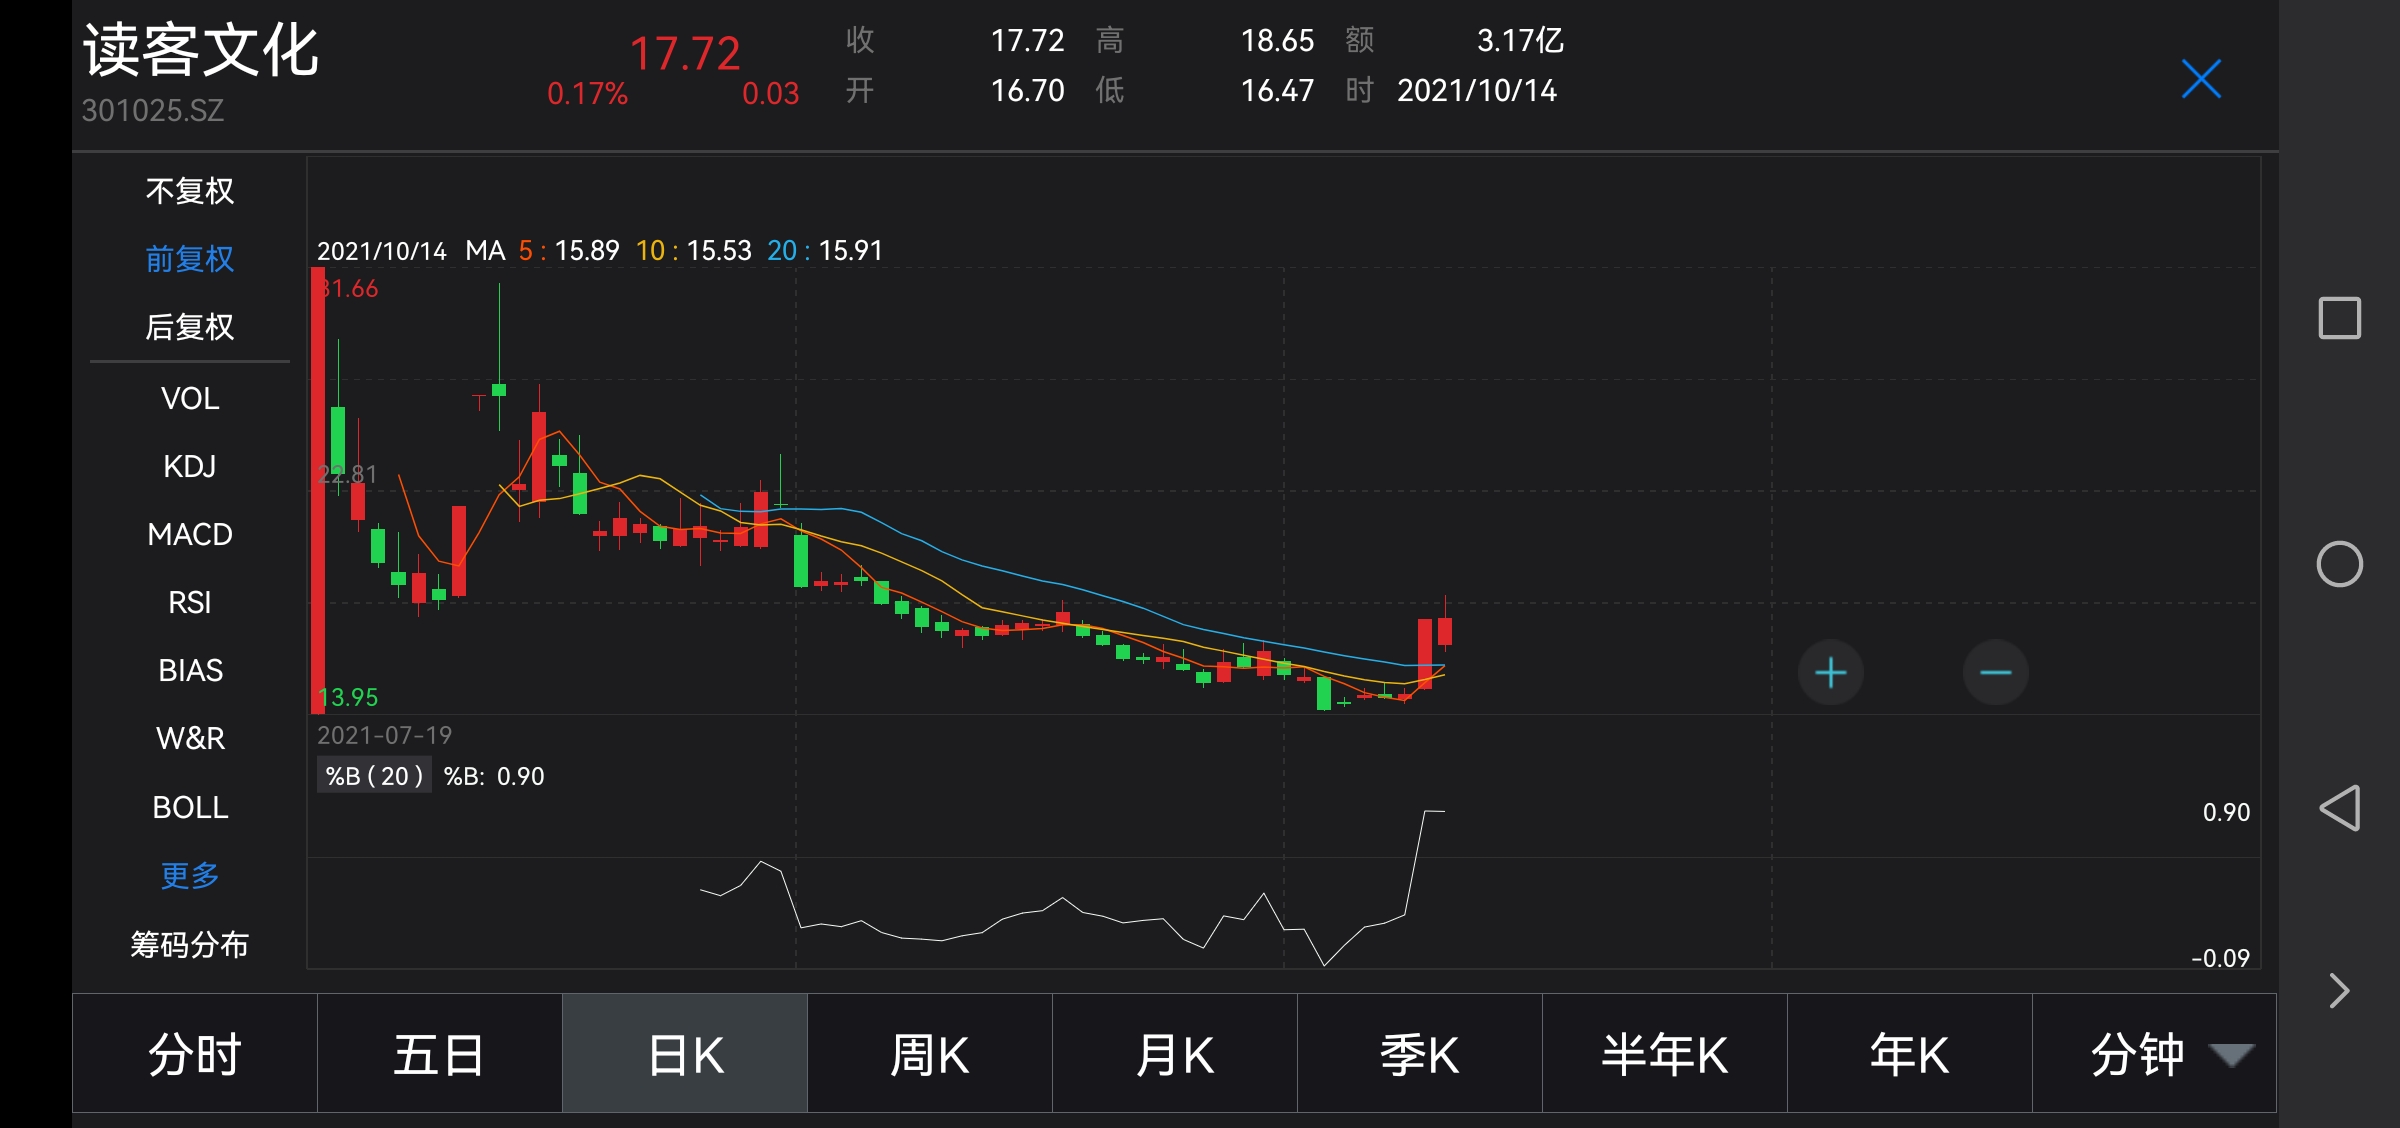Switch to 周K tab
The image size is (2400, 1128).
930,1054
